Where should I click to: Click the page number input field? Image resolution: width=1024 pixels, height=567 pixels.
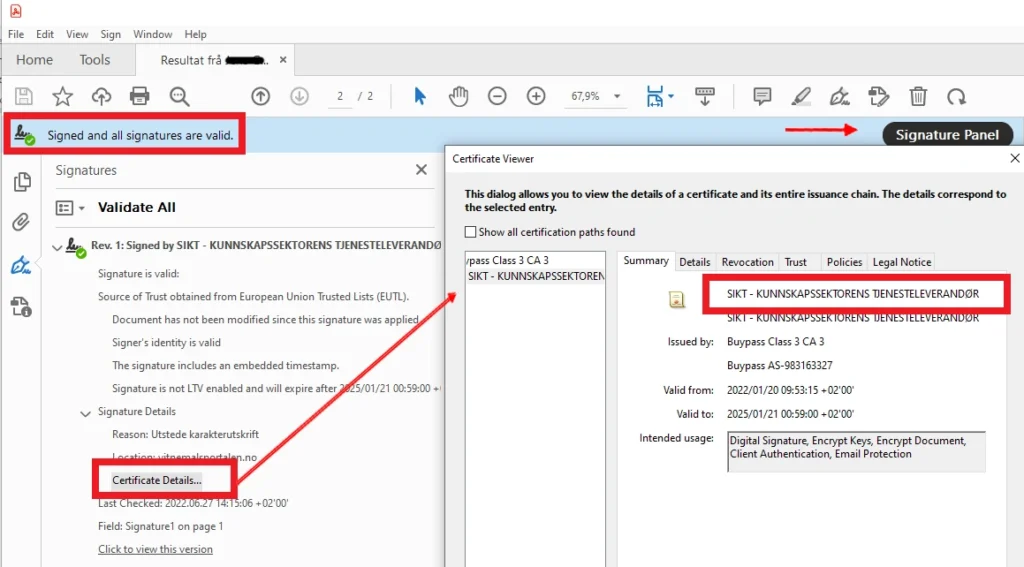click(x=340, y=97)
